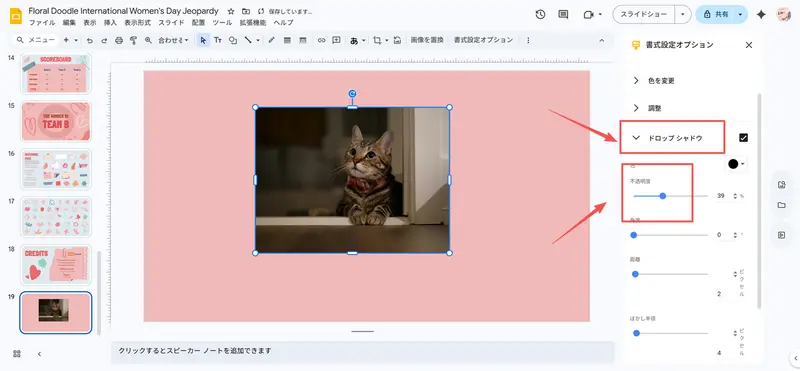Open the Gemini sparkle icon
This screenshot has width=800, height=371.
tap(761, 14)
